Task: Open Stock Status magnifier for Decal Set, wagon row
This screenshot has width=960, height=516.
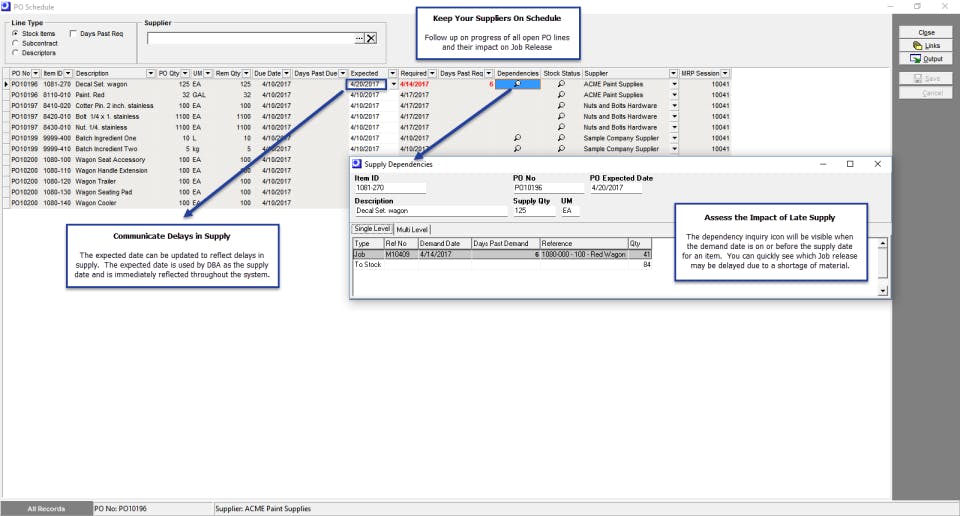Action: [x=561, y=84]
